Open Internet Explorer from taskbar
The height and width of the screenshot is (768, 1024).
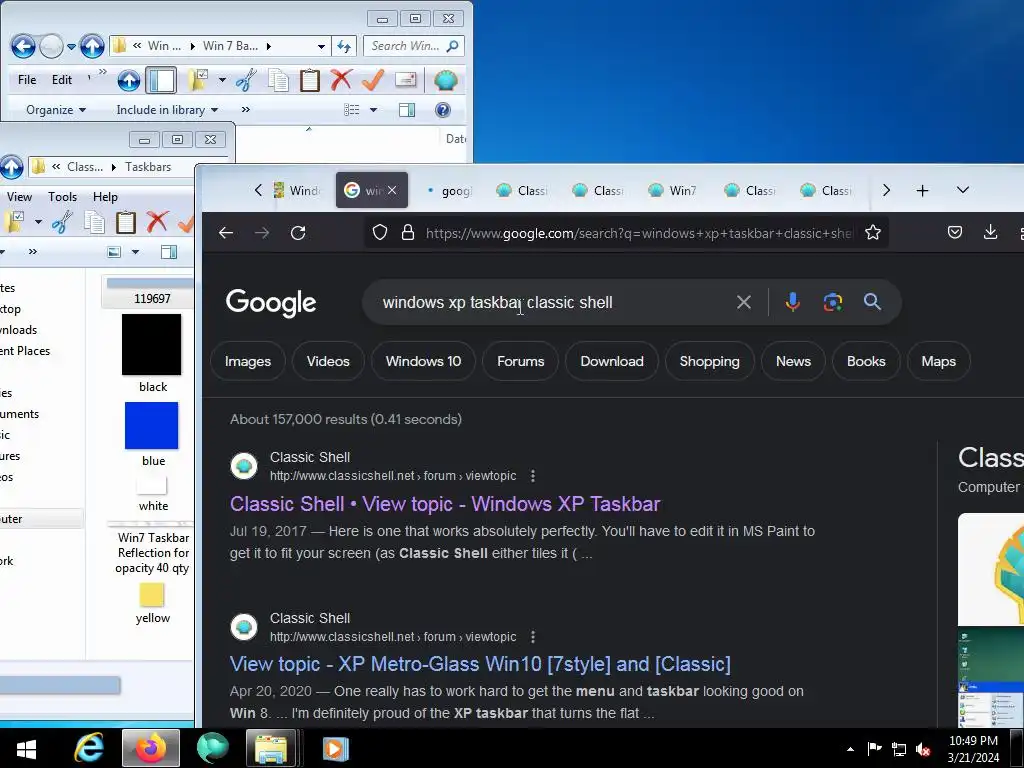pyautogui.click(x=88, y=748)
